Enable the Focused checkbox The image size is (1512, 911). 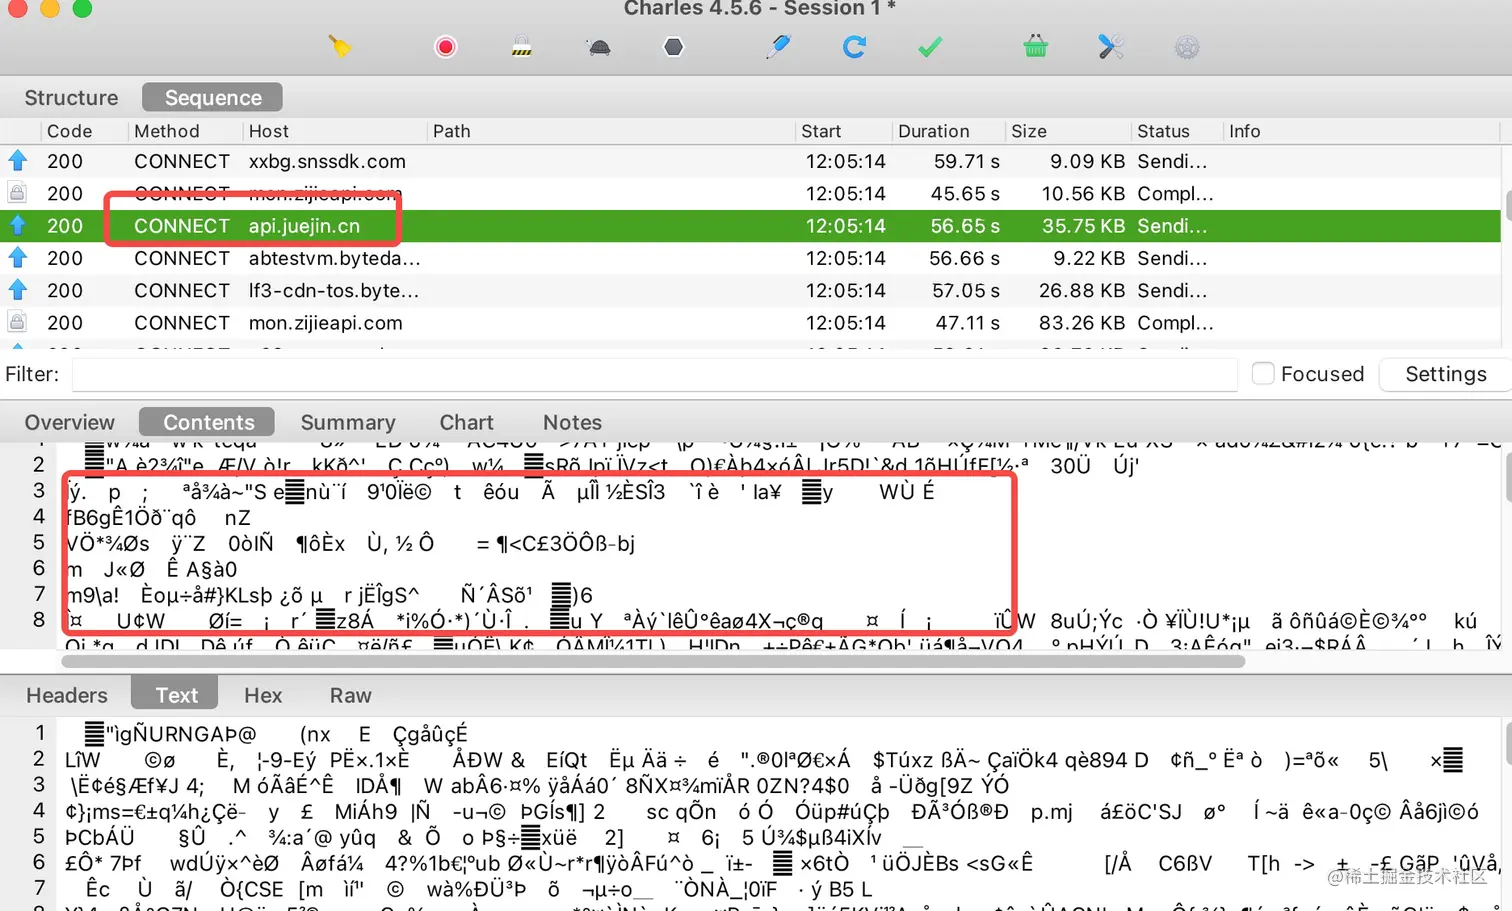click(x=1263, y=373)
